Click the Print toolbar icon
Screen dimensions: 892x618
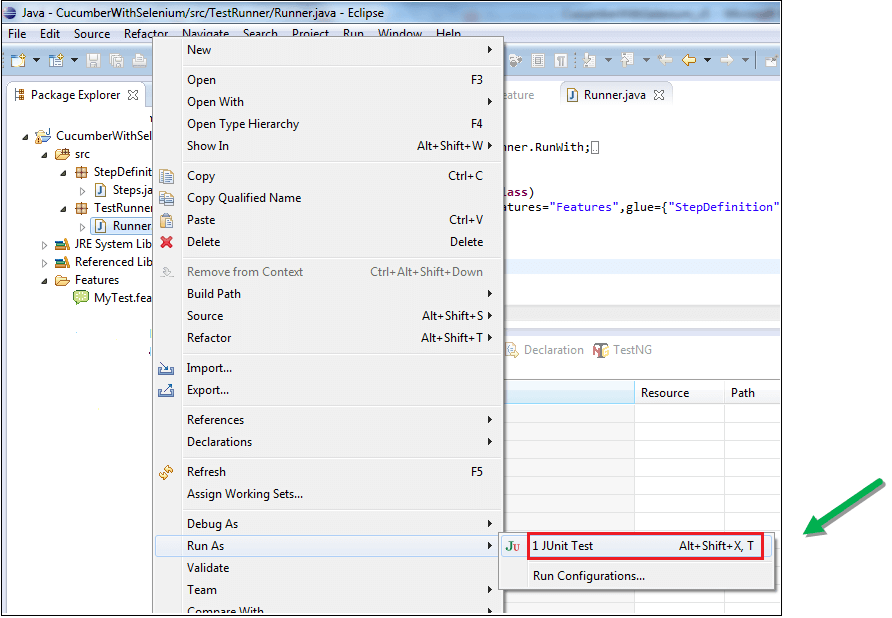137,60
